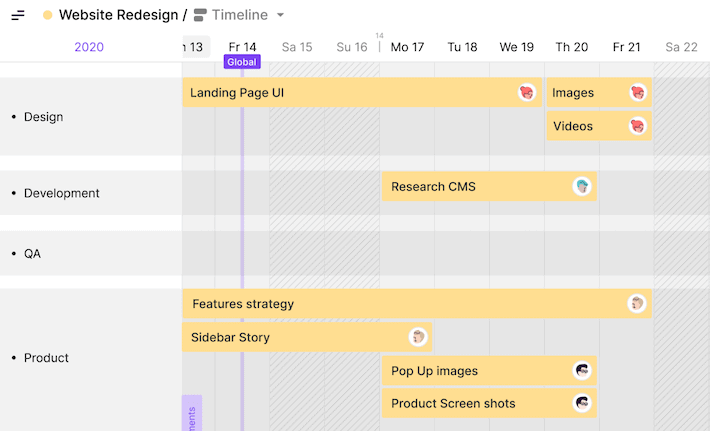Select the Global marker on timeline
710x431 pixels.
click(x=242, y=62)
